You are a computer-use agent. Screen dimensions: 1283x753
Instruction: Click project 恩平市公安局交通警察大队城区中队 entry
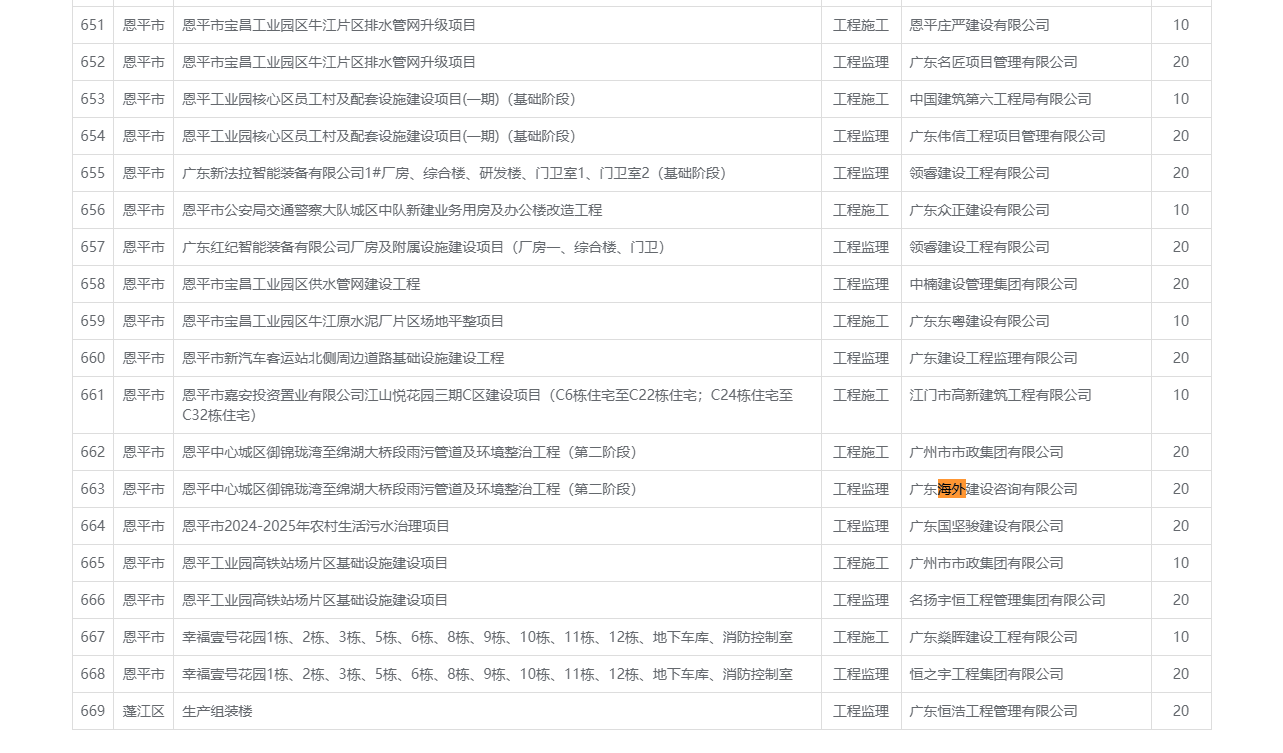pos(392,210)
